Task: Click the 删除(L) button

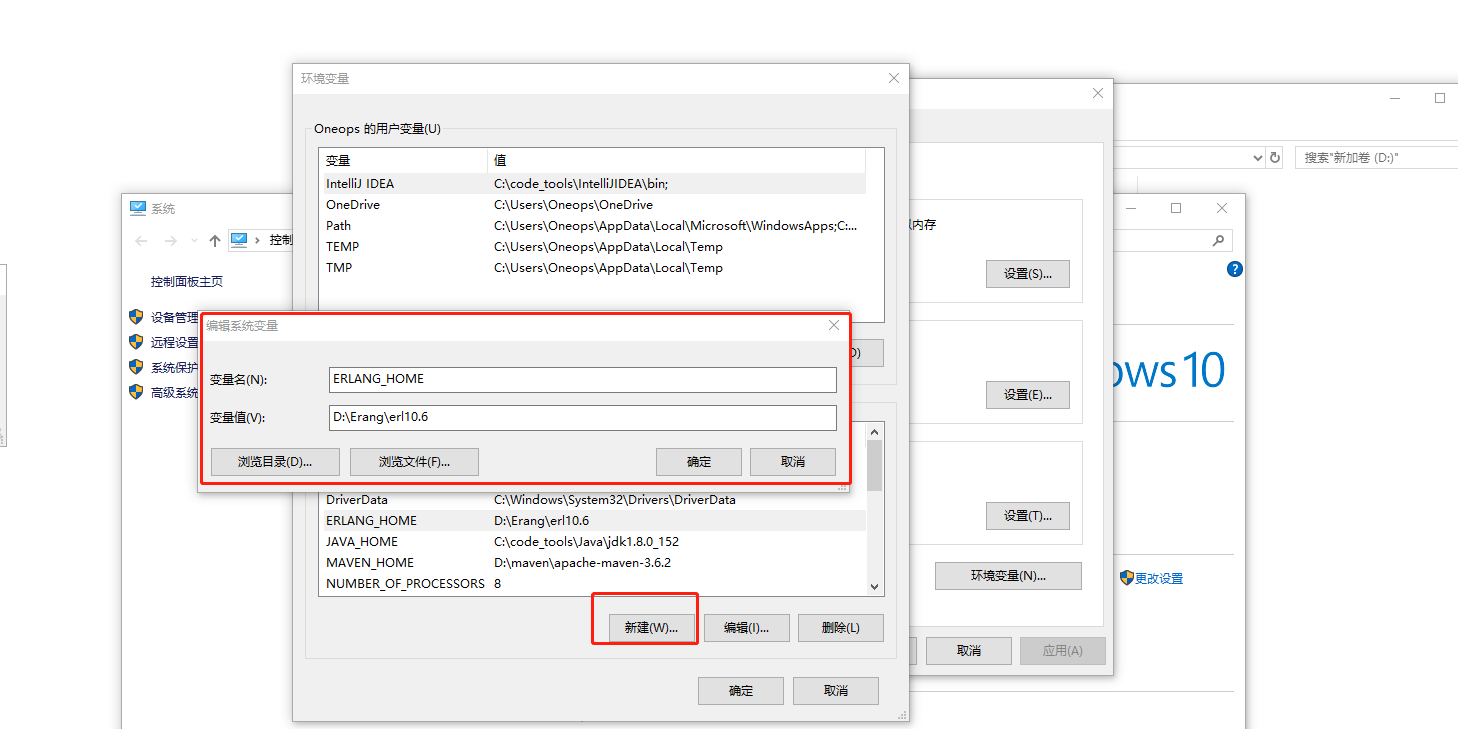Action: point(841,628)
